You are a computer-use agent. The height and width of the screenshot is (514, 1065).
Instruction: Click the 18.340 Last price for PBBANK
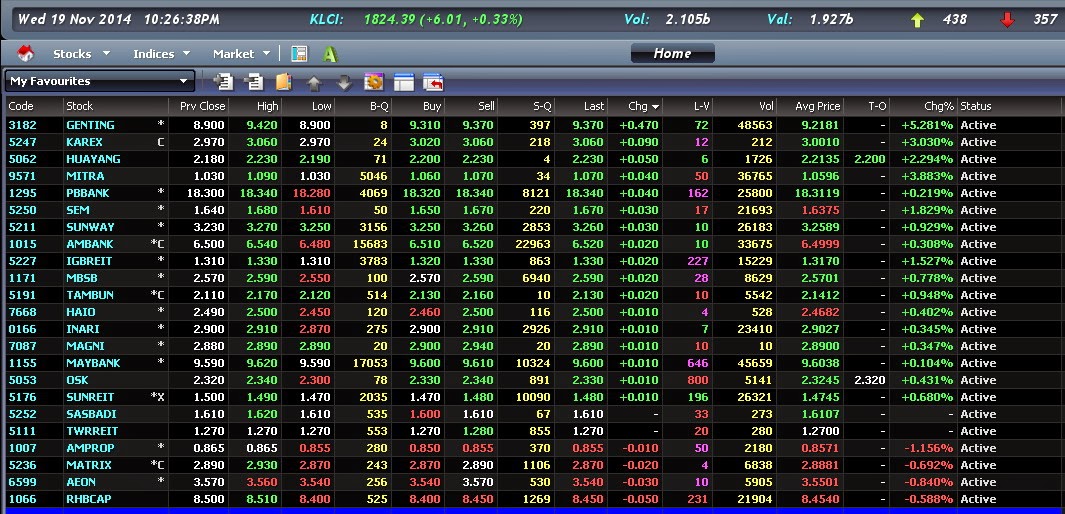[584, 193]
